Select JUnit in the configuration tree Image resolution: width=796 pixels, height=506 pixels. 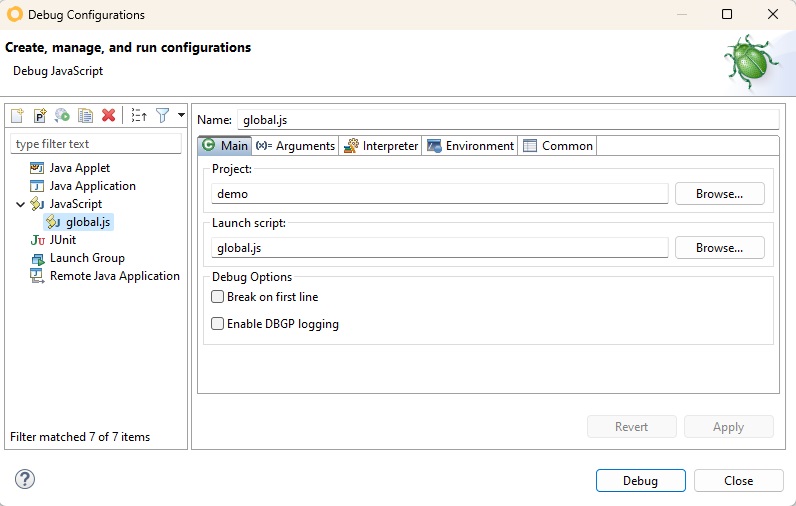(62, 240)
